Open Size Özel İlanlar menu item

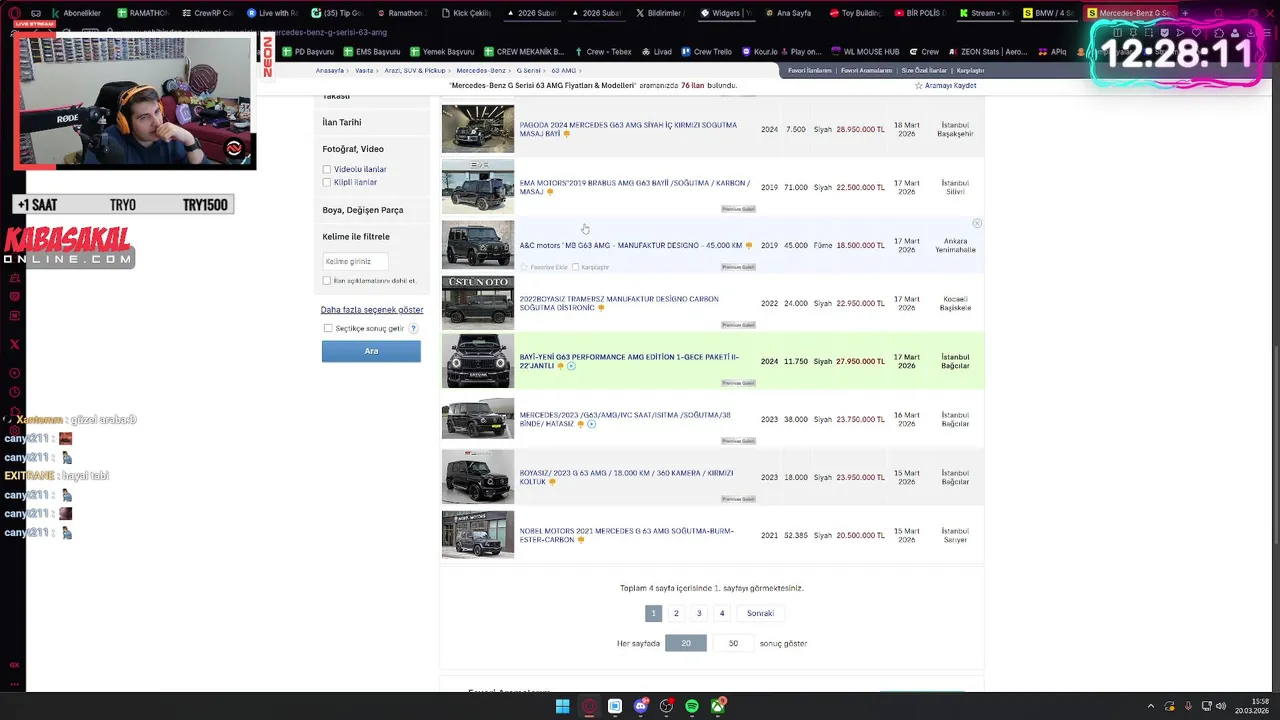(x=924, y=71)
